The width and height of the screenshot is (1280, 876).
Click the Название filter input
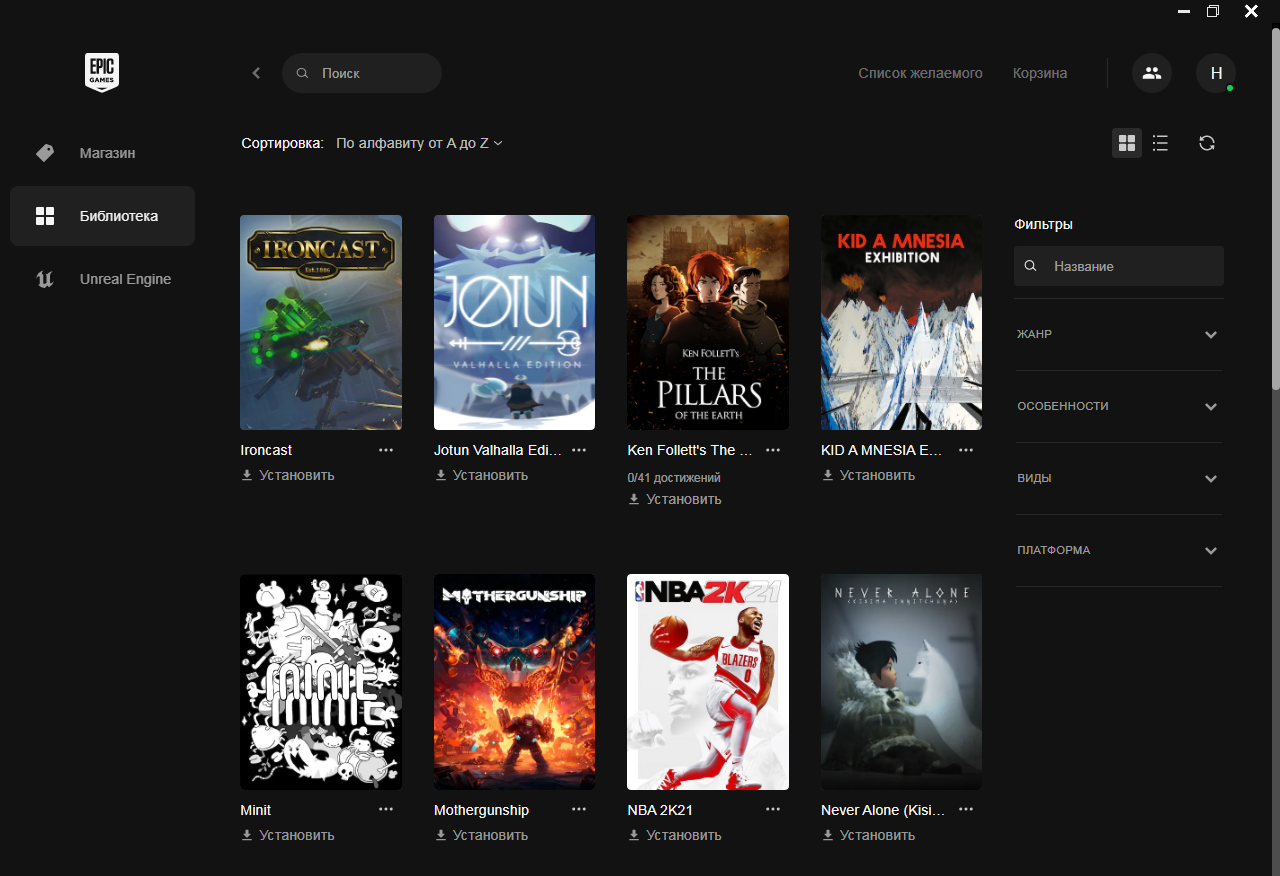[1119, 266]
